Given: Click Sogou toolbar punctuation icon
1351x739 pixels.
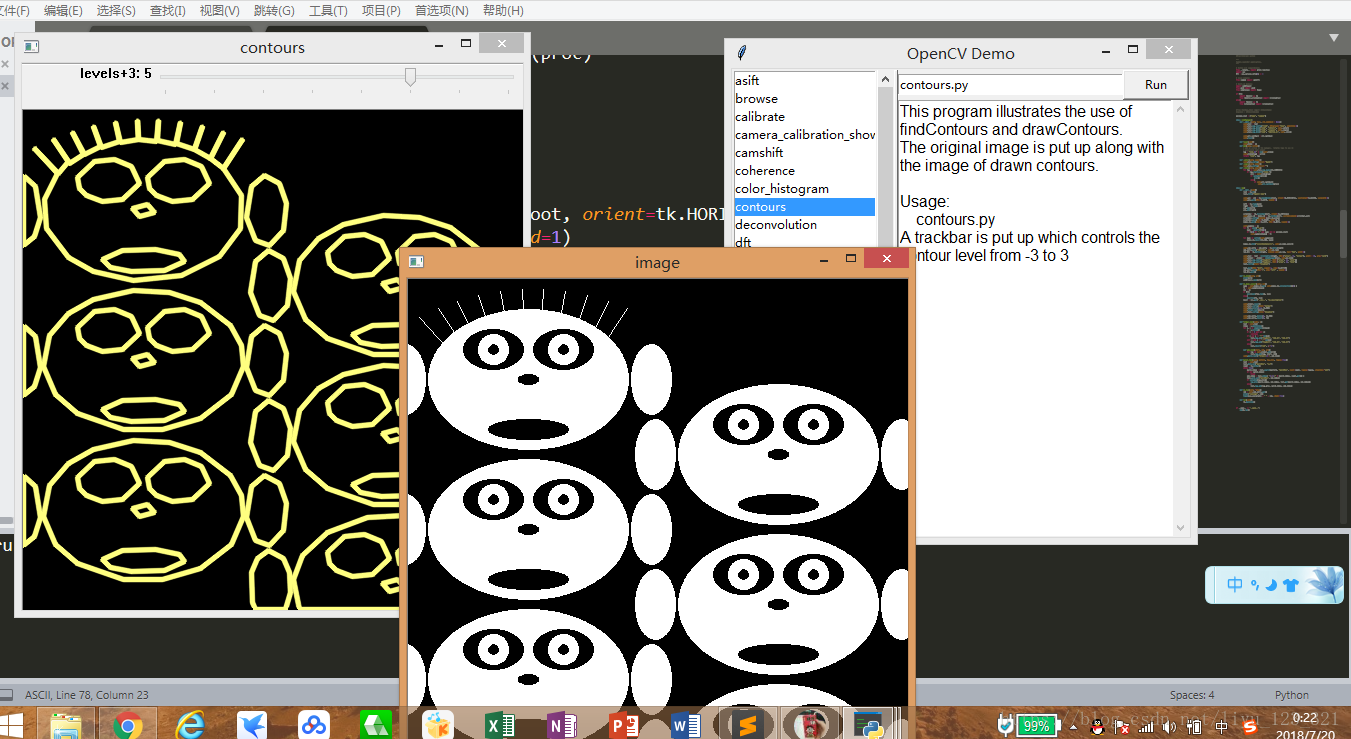Looking at the screenshot, I should click(1254, 585).
